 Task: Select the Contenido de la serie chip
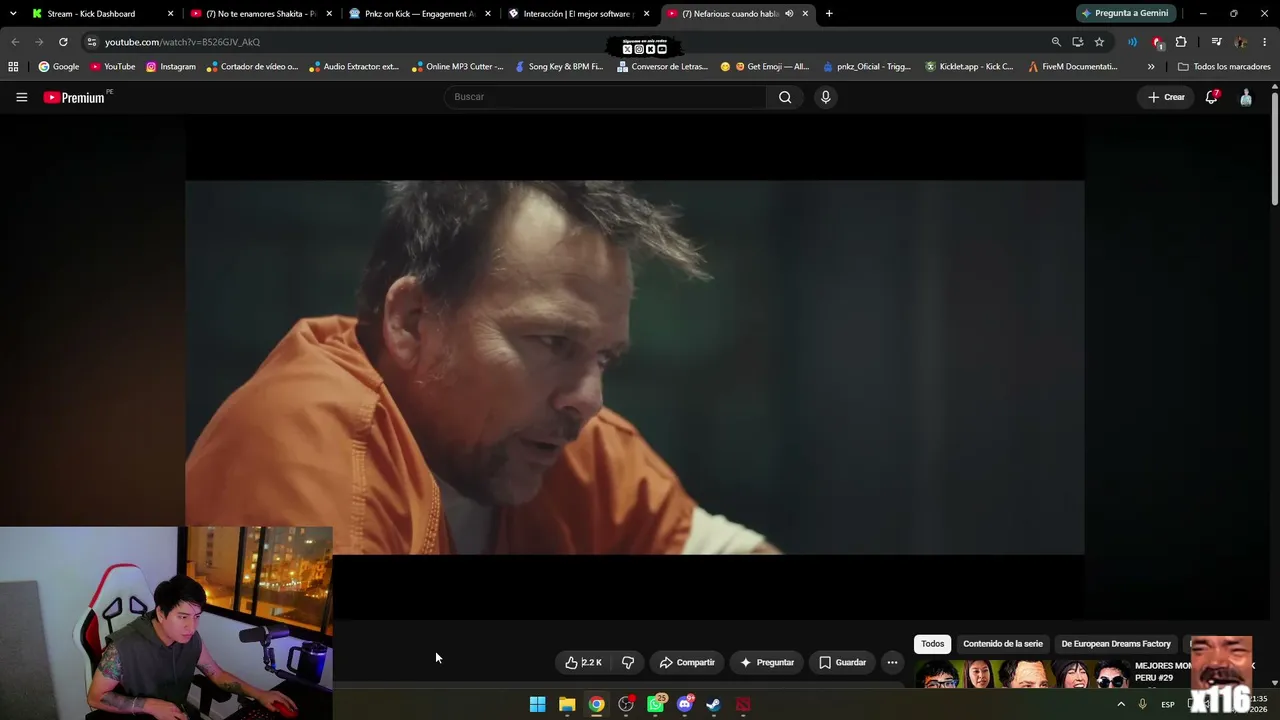tap(1002, 644)
